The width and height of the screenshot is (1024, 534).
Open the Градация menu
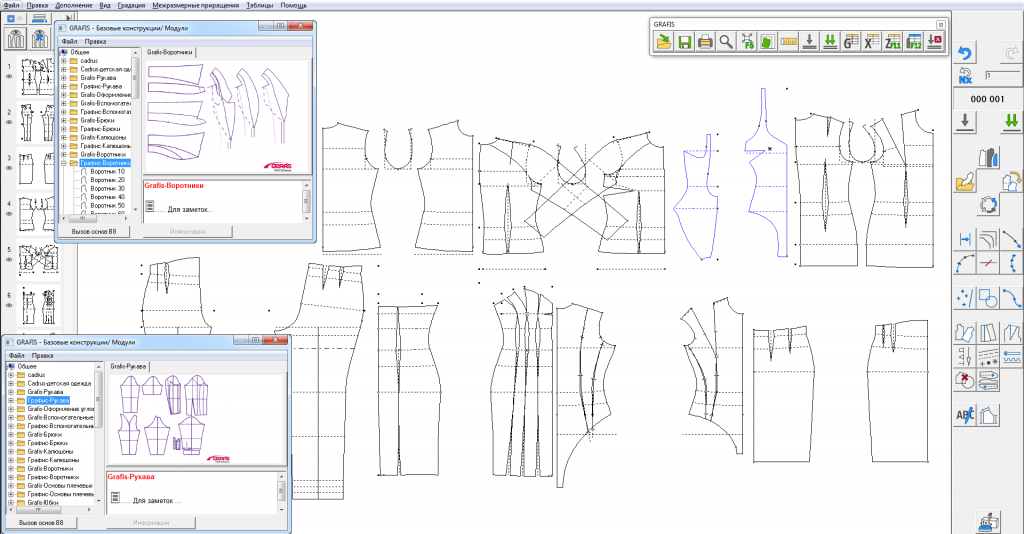point(131,5)
